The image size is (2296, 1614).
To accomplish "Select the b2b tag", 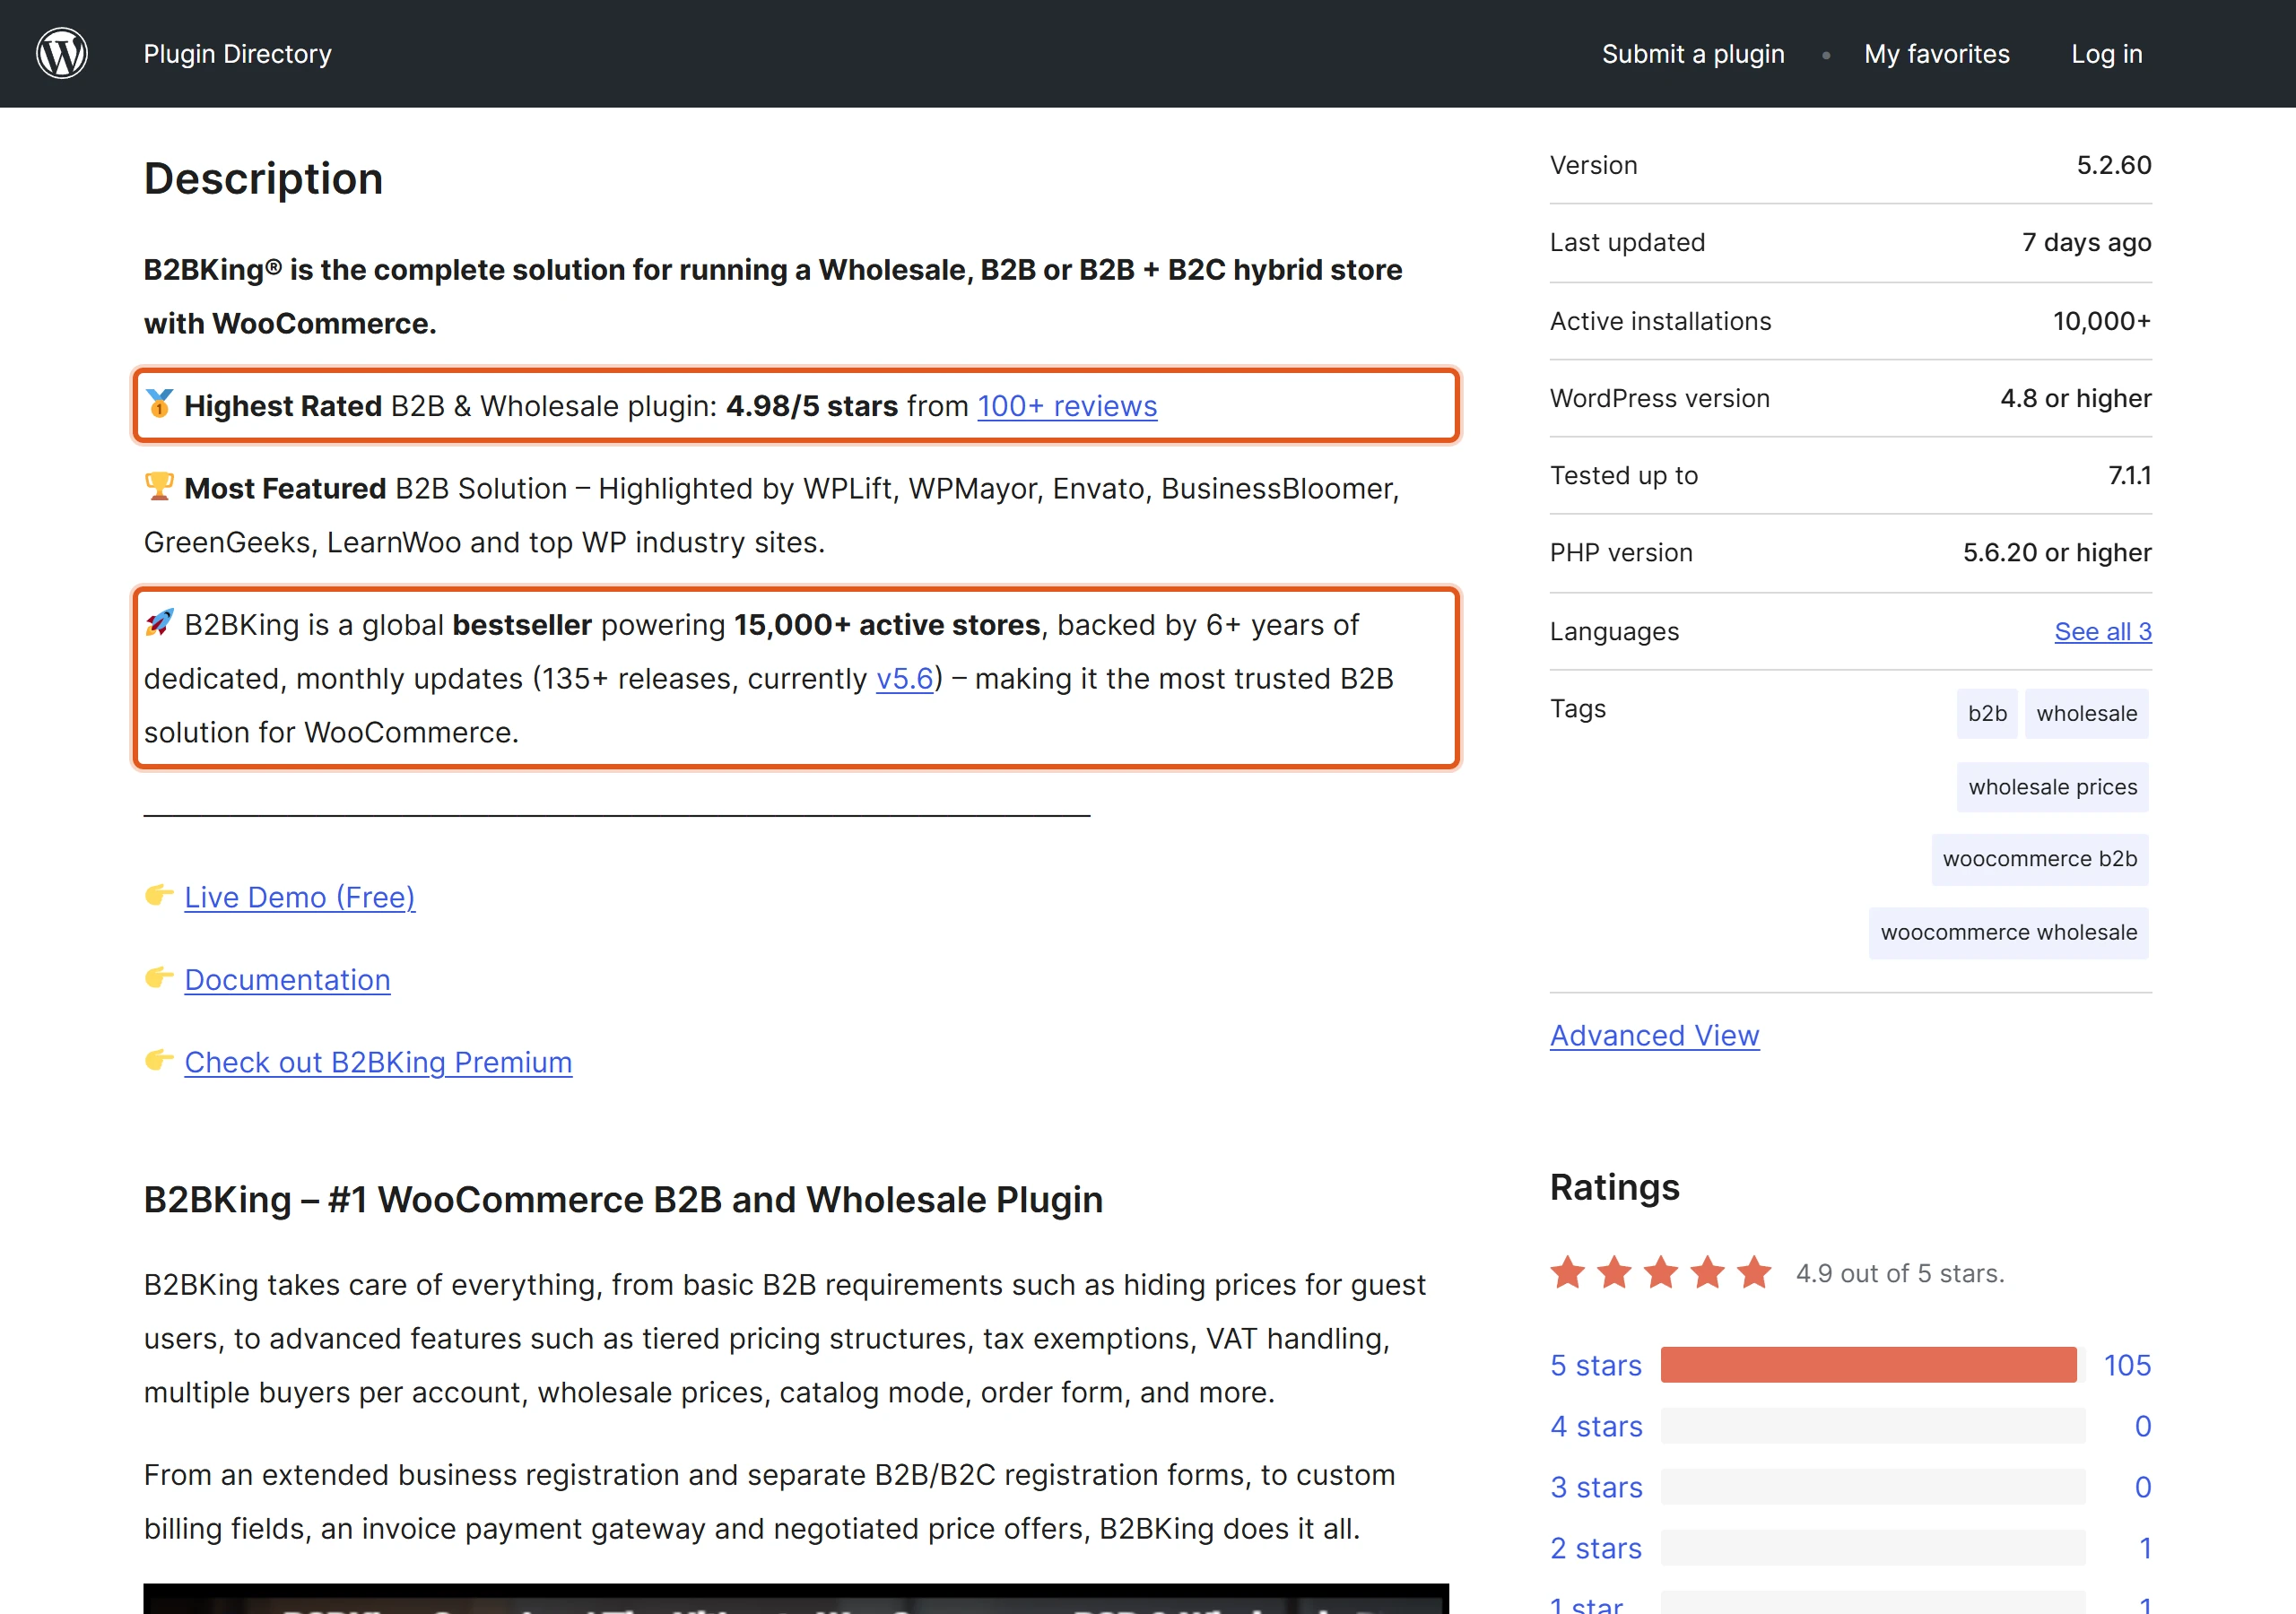I will [x=1986, y=714].
